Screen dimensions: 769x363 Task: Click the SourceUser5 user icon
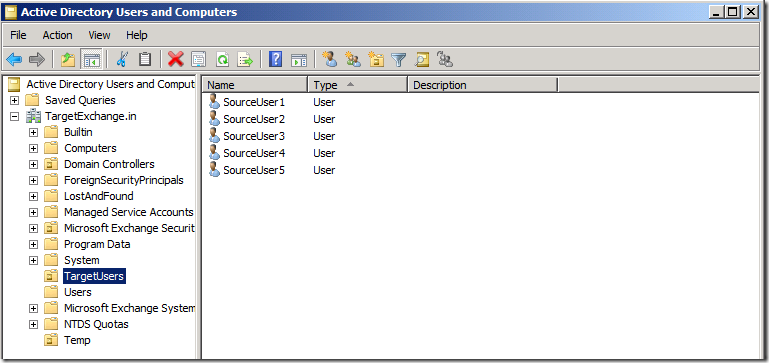click(x=214, y=169)
